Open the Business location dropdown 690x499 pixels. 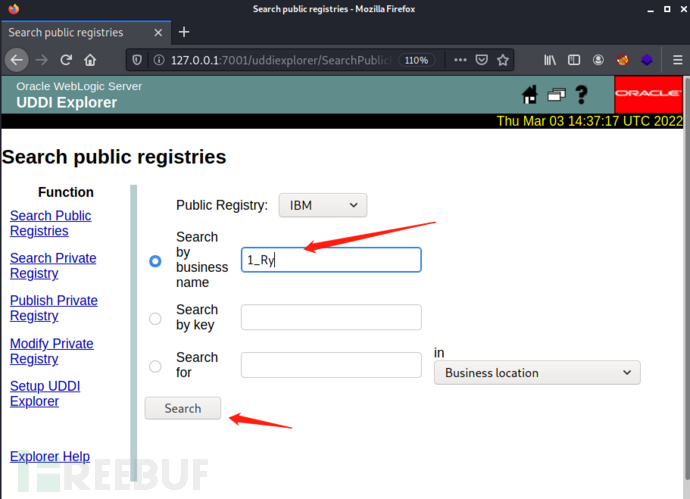point(537,373)
